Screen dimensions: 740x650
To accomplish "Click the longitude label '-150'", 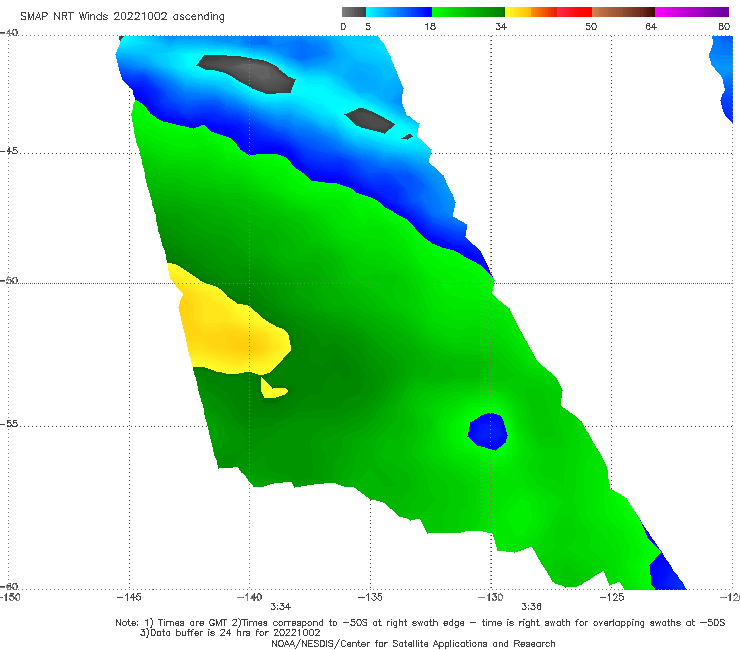I will (10, 597).
